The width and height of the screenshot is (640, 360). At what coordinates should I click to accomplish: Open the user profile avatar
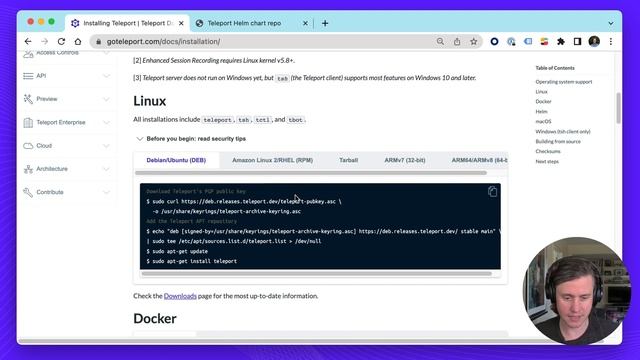[594, 41]
